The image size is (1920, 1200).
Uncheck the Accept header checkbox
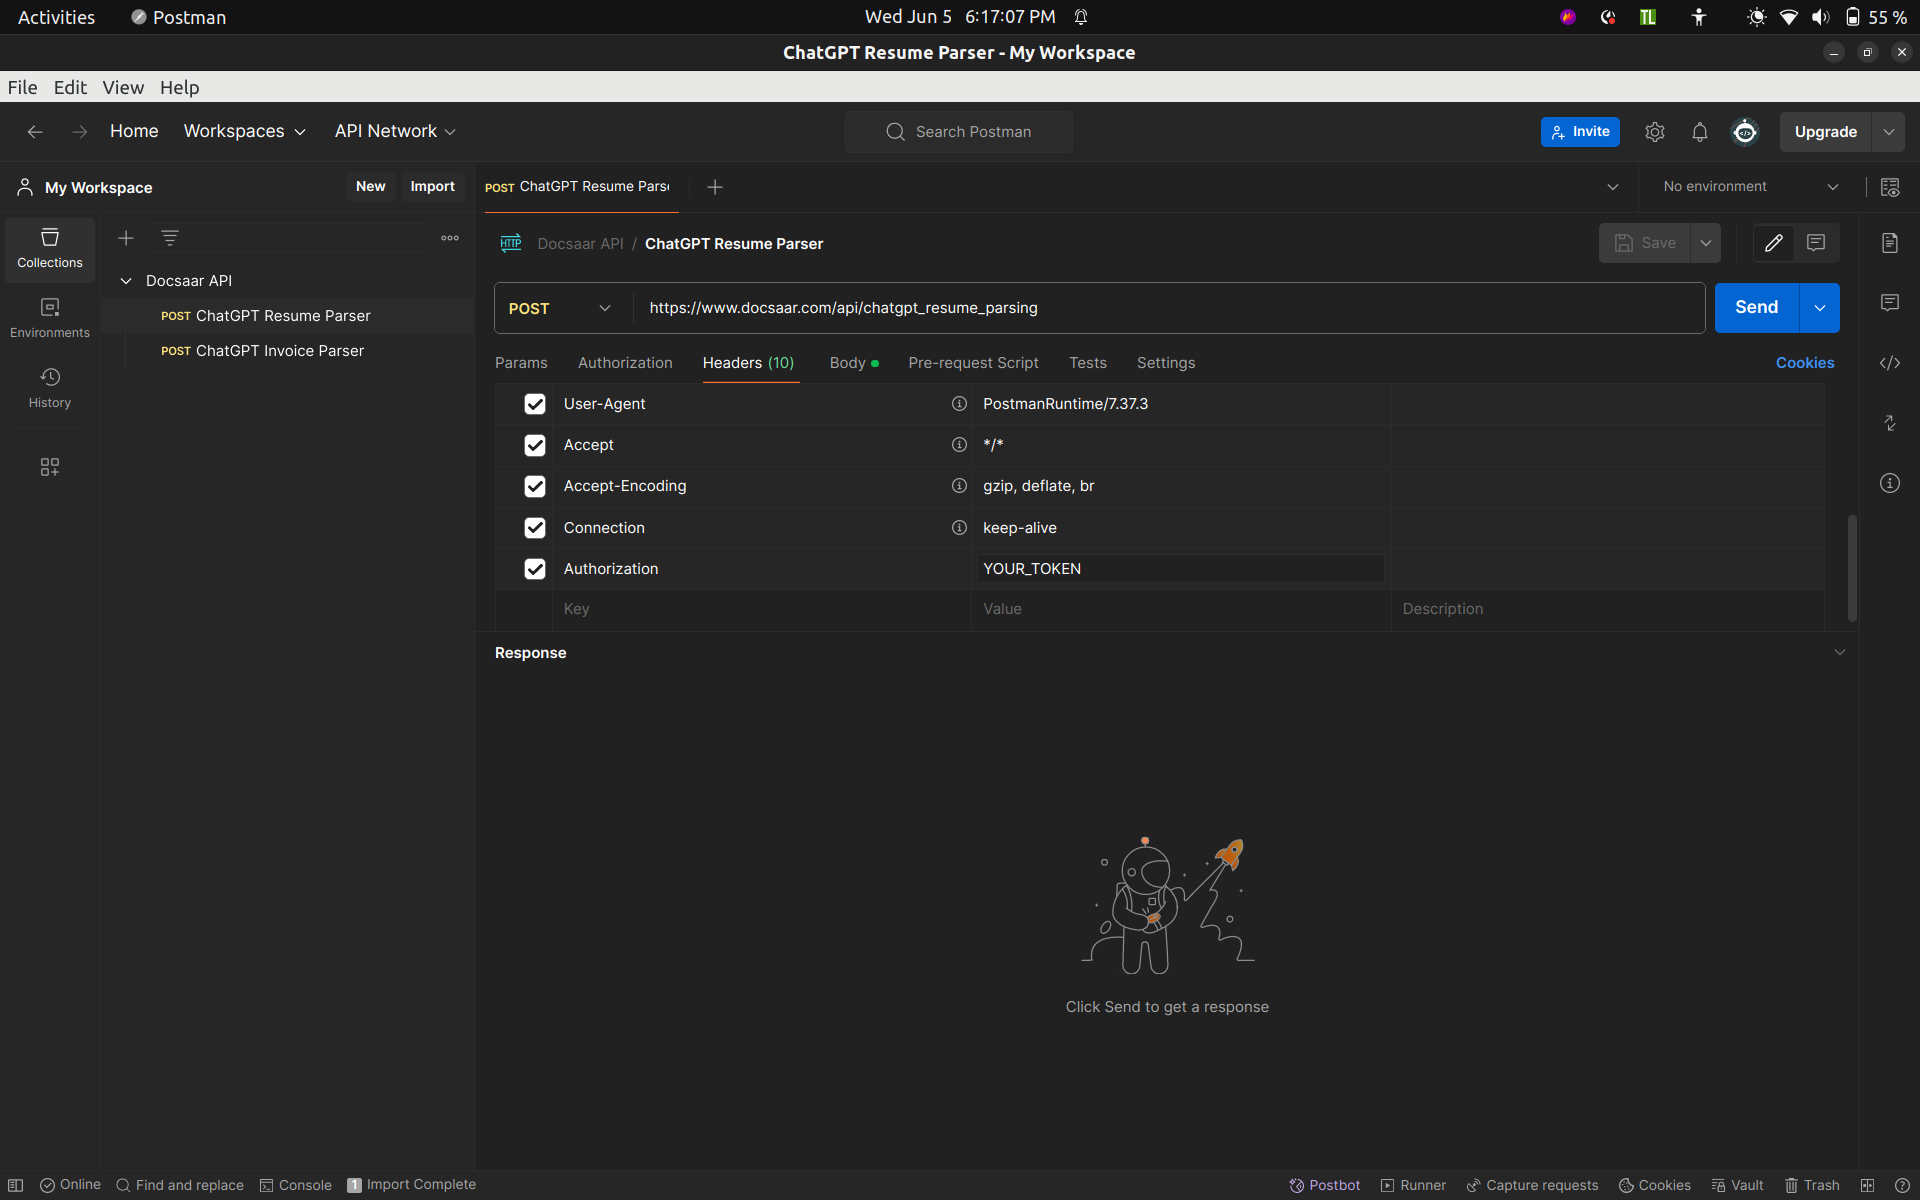coord(535,445)
